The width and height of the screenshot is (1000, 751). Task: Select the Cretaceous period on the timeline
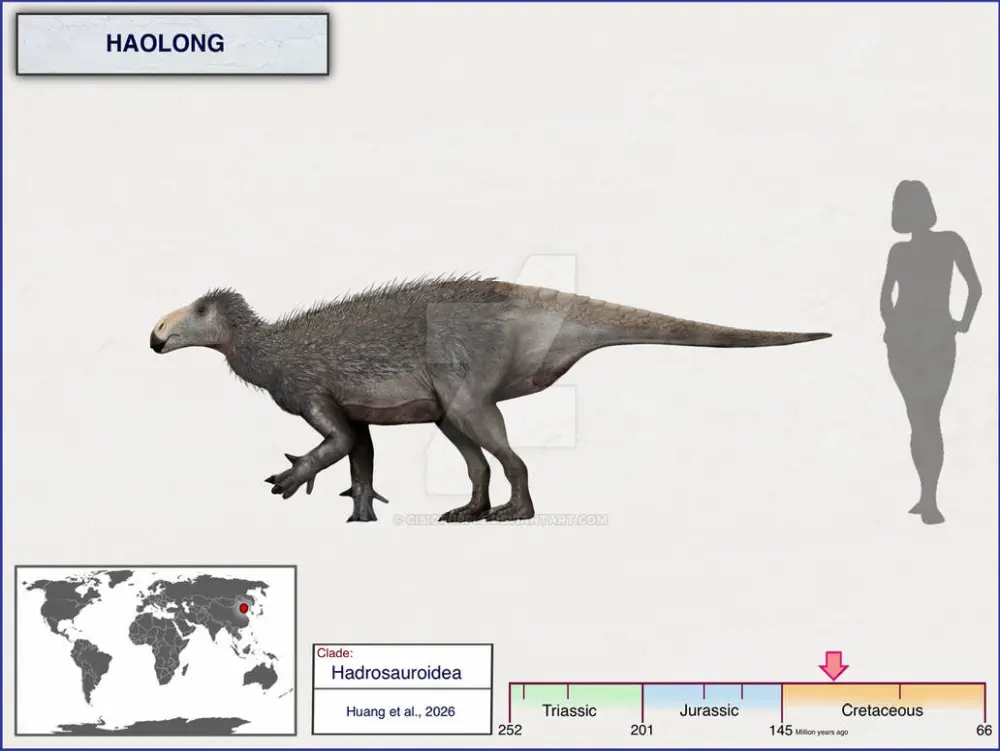881,710
